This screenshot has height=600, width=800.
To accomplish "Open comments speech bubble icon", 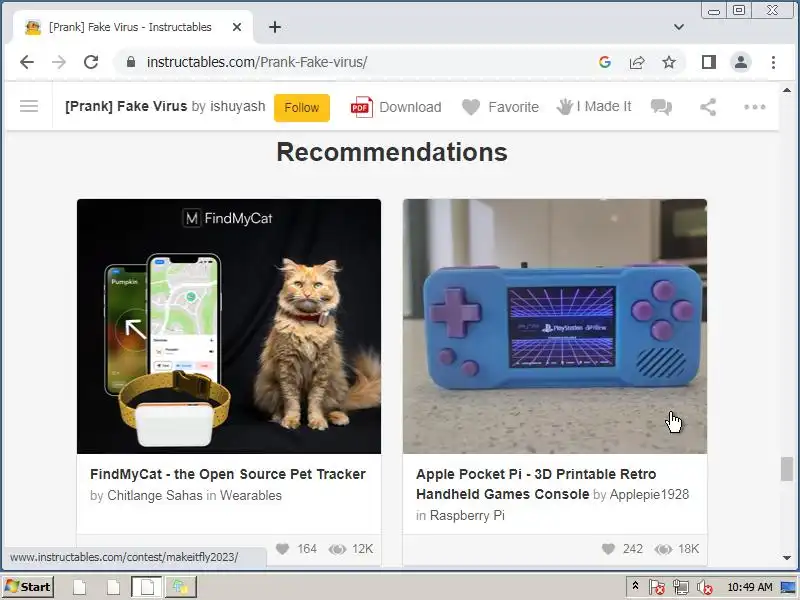I will tap(661, 107).
